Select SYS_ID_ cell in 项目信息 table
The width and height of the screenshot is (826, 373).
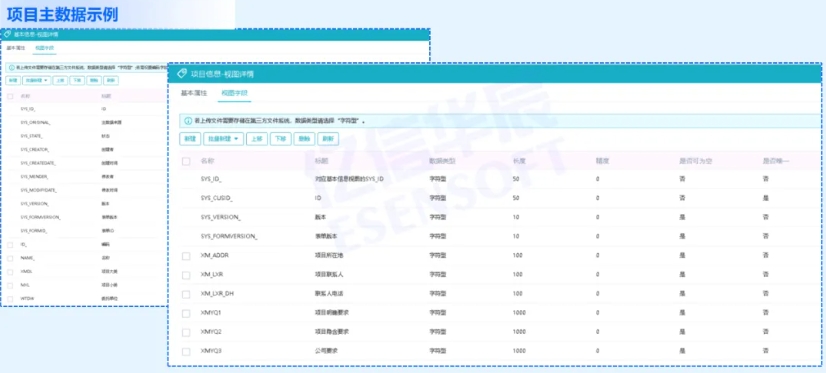tap(211, 179)
